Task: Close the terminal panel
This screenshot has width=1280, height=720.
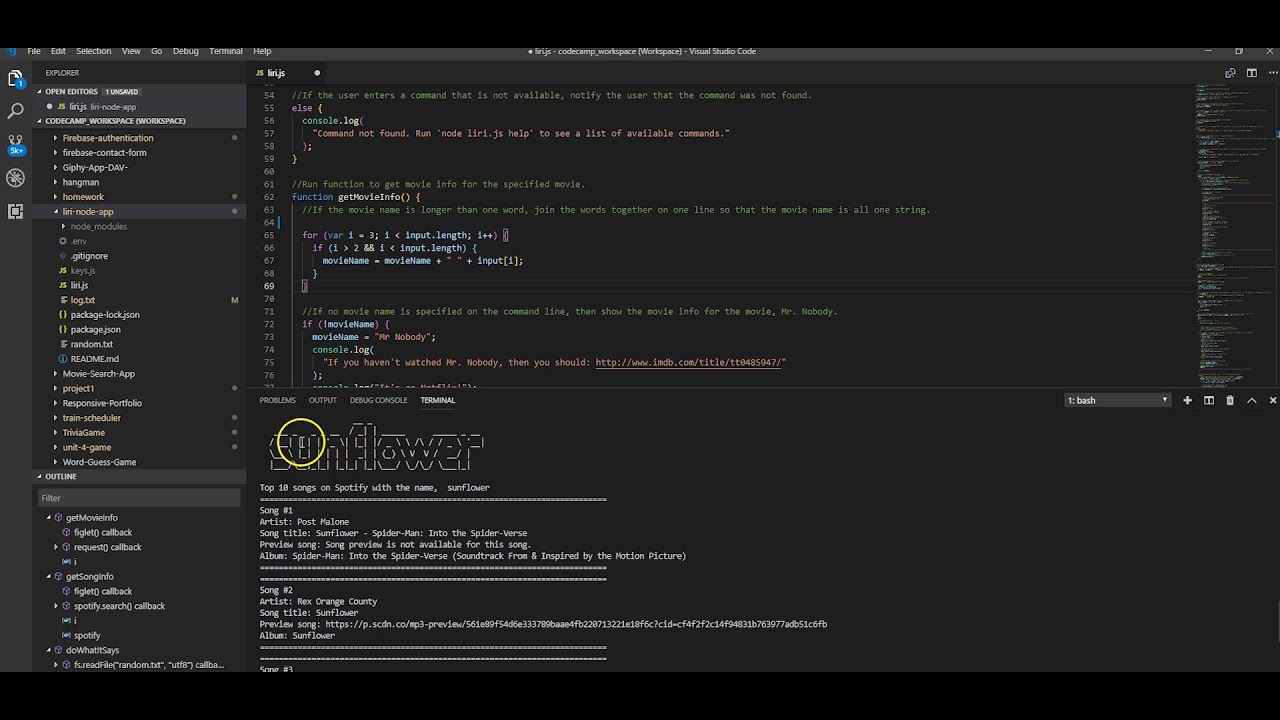Action: click(x=1272, y=400)
